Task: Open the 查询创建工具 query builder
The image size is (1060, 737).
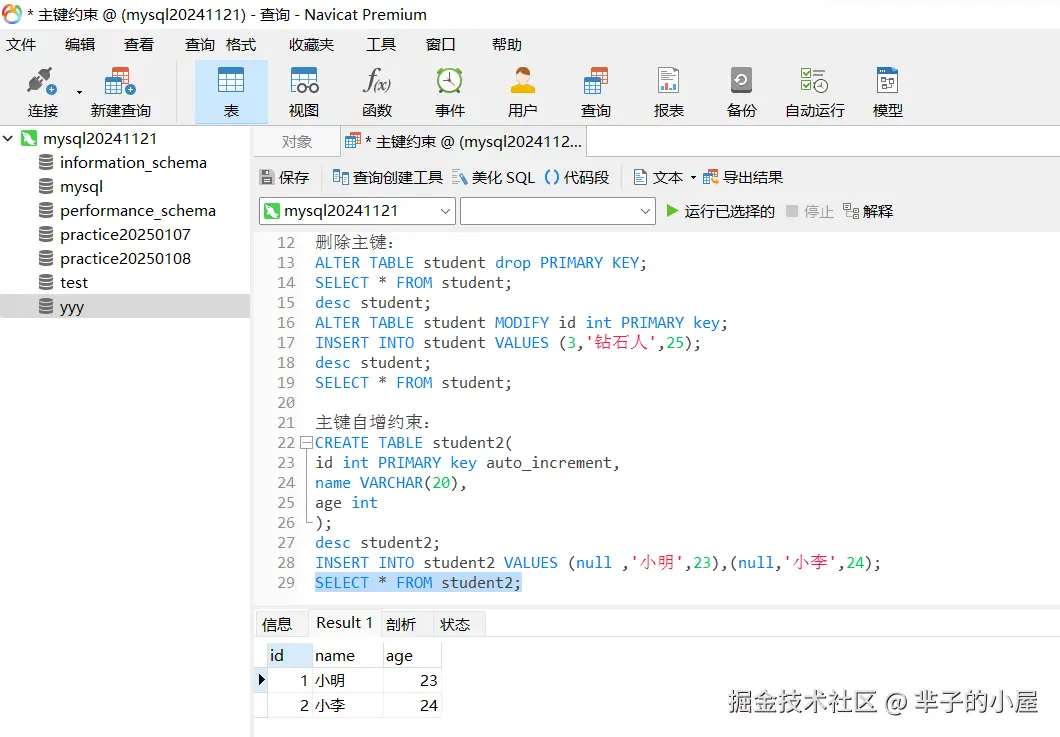Action: 387,178
